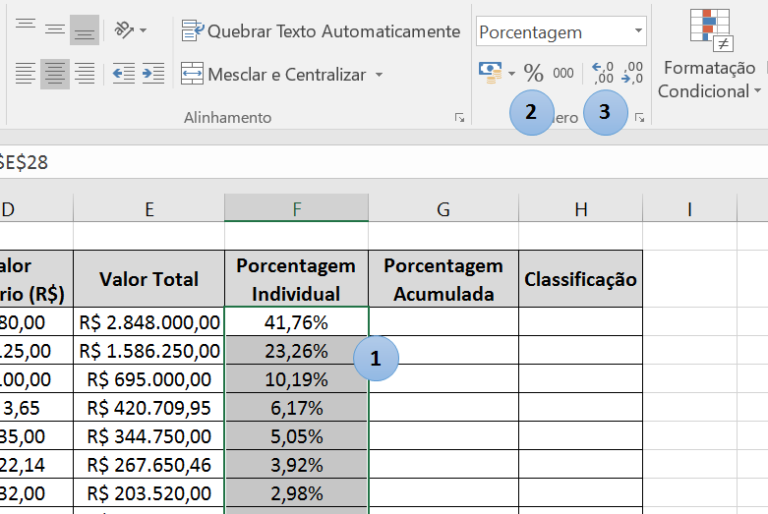Select cell showing 10,19%
Screen dimensions: 768x514
(296, 379)
